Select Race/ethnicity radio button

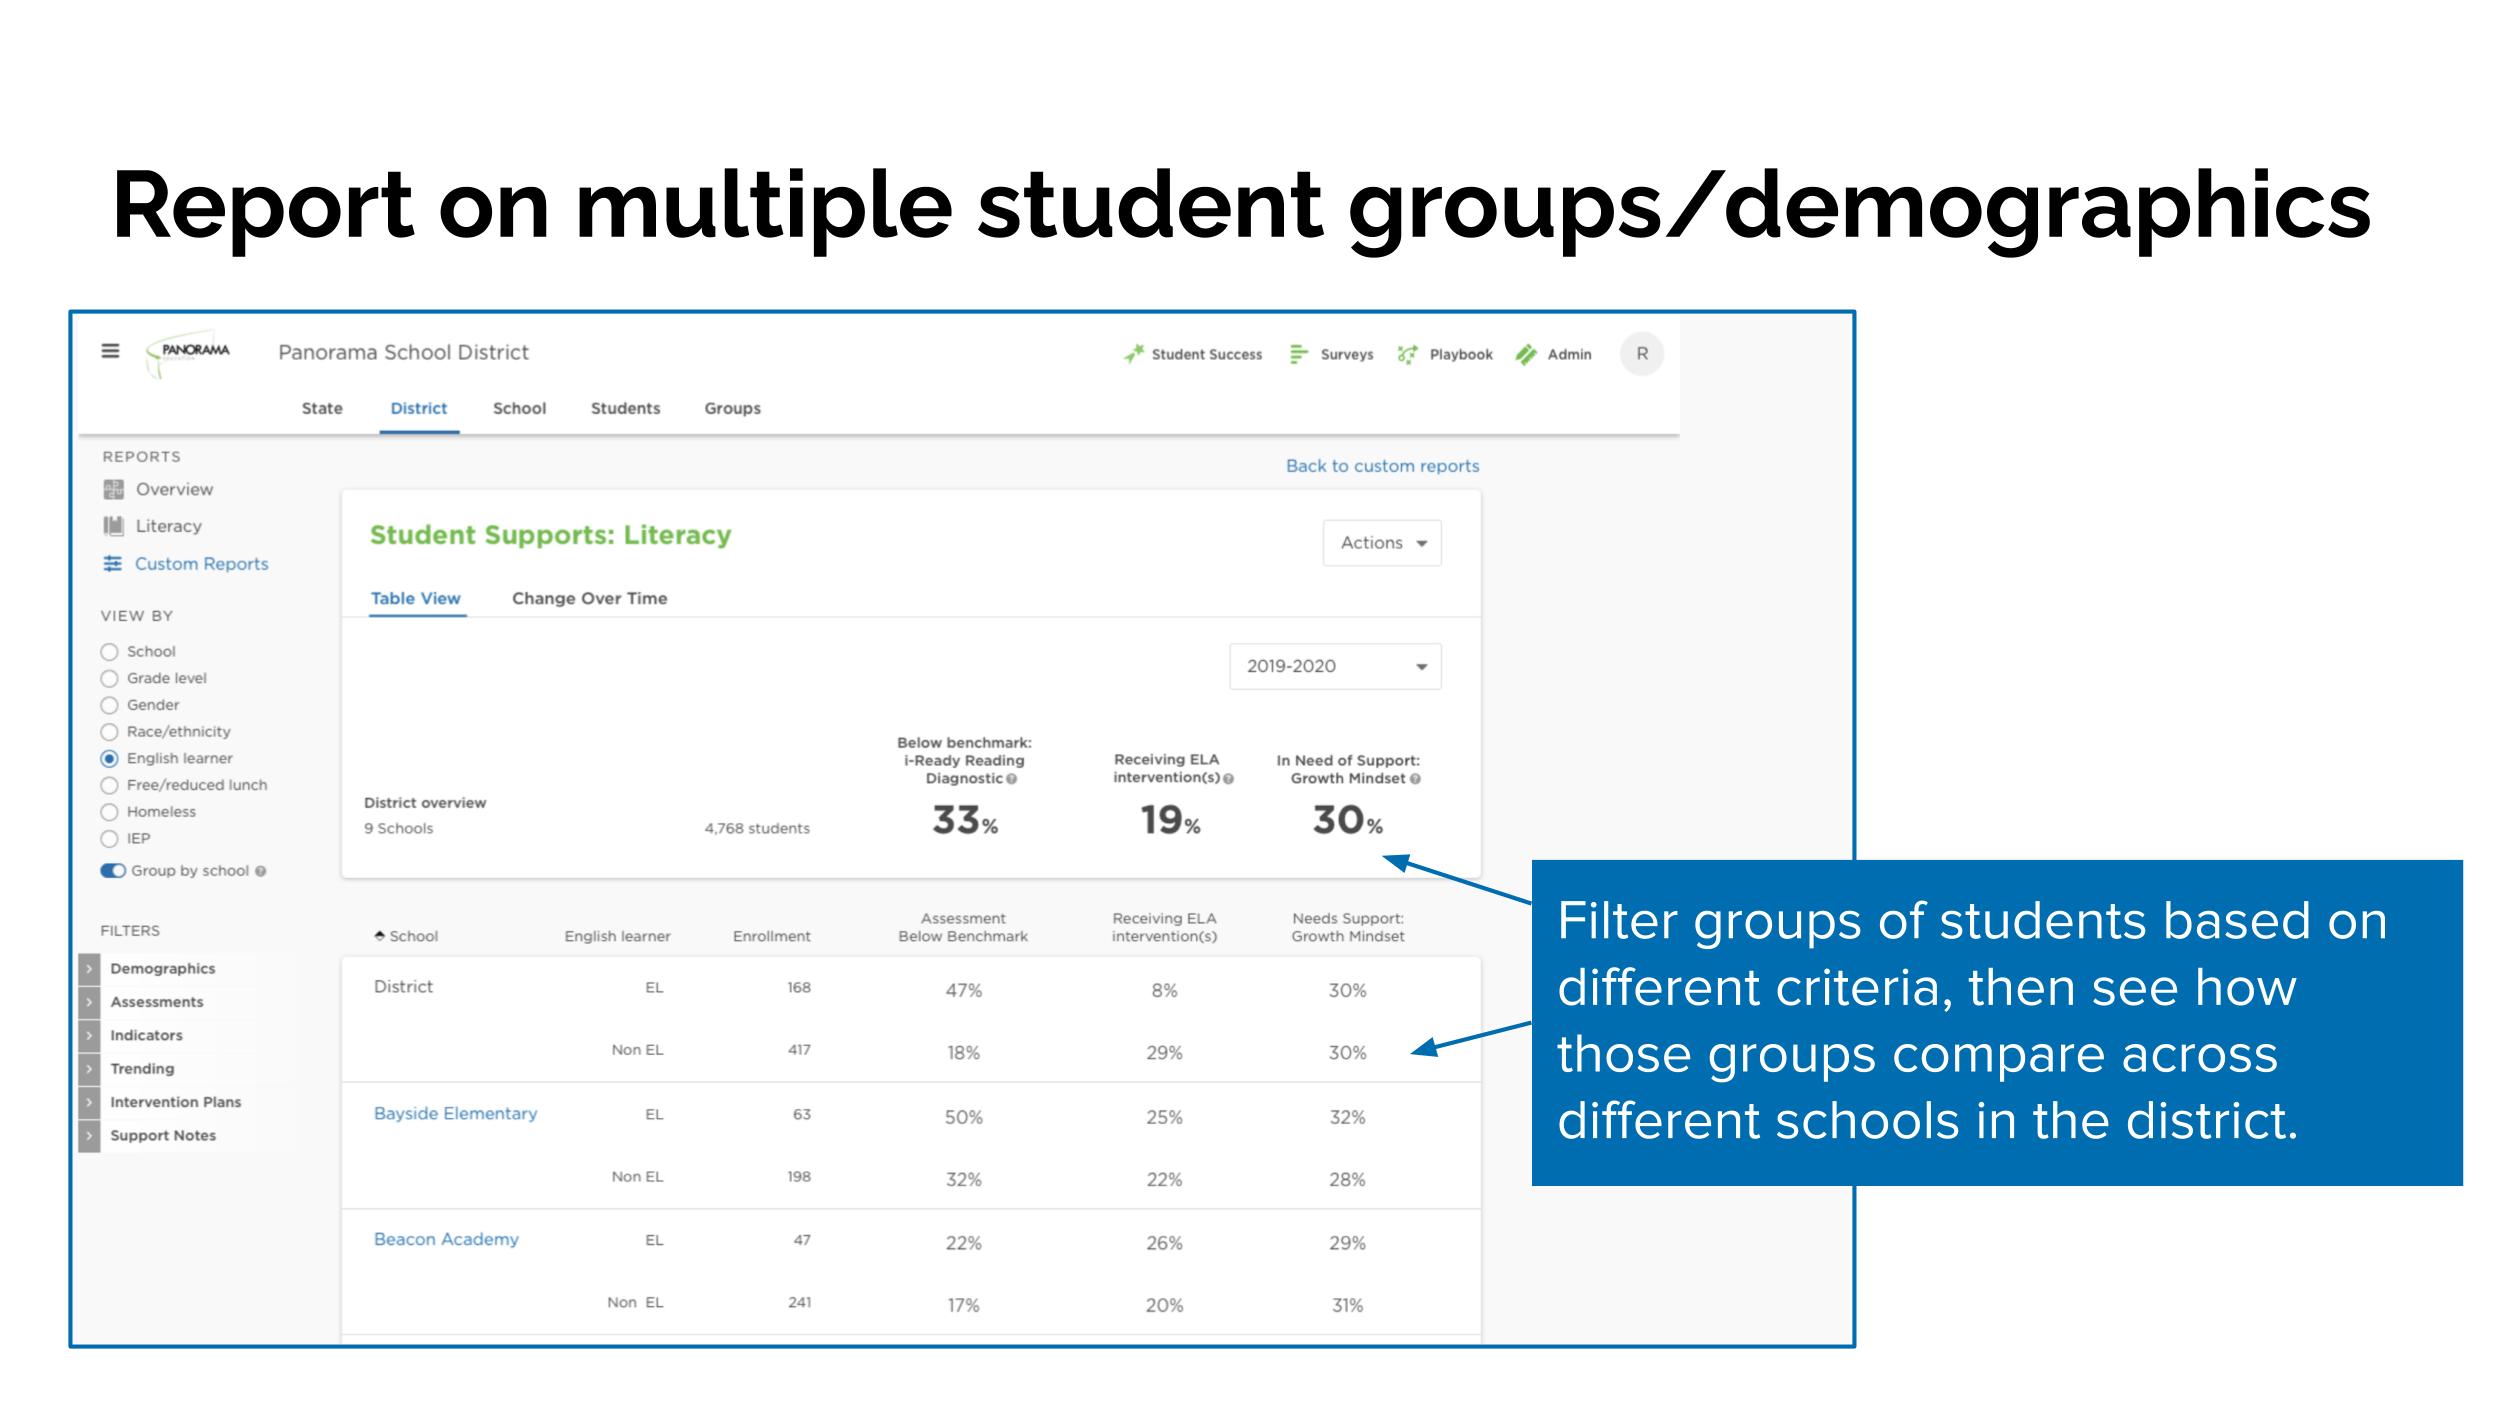point(110,732)
